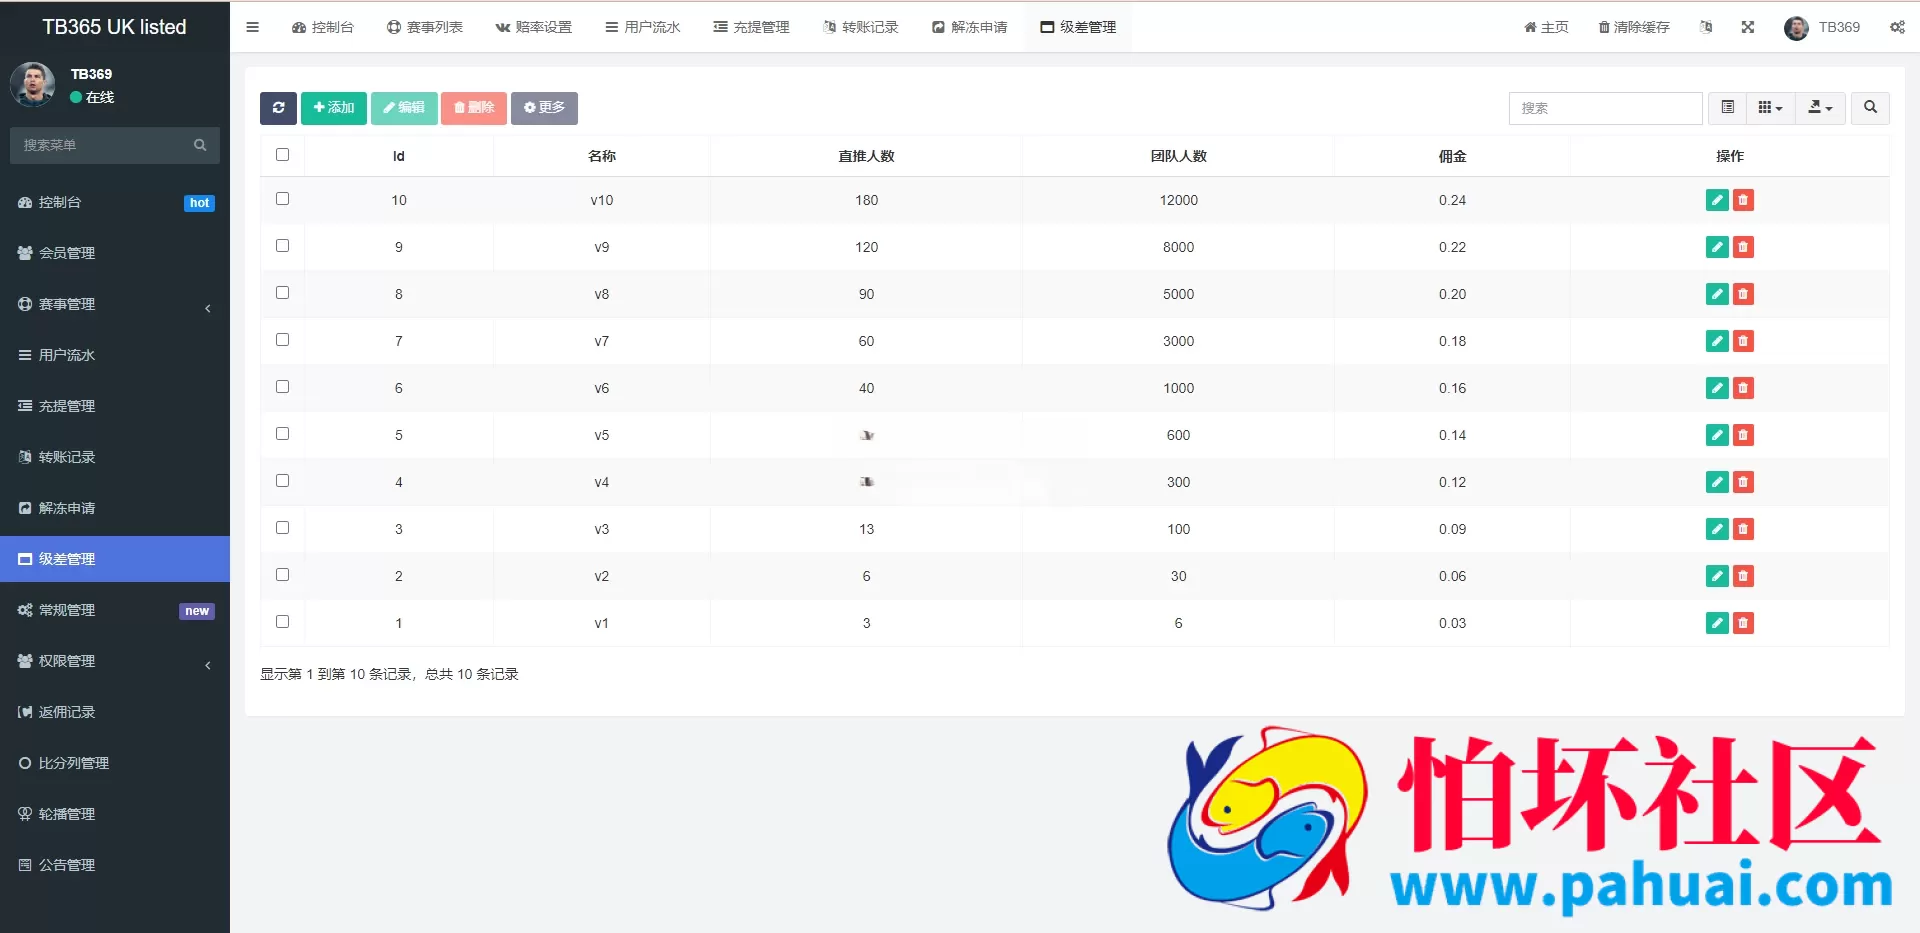Delete the v9 row with trash icon

coord(1743,247)
